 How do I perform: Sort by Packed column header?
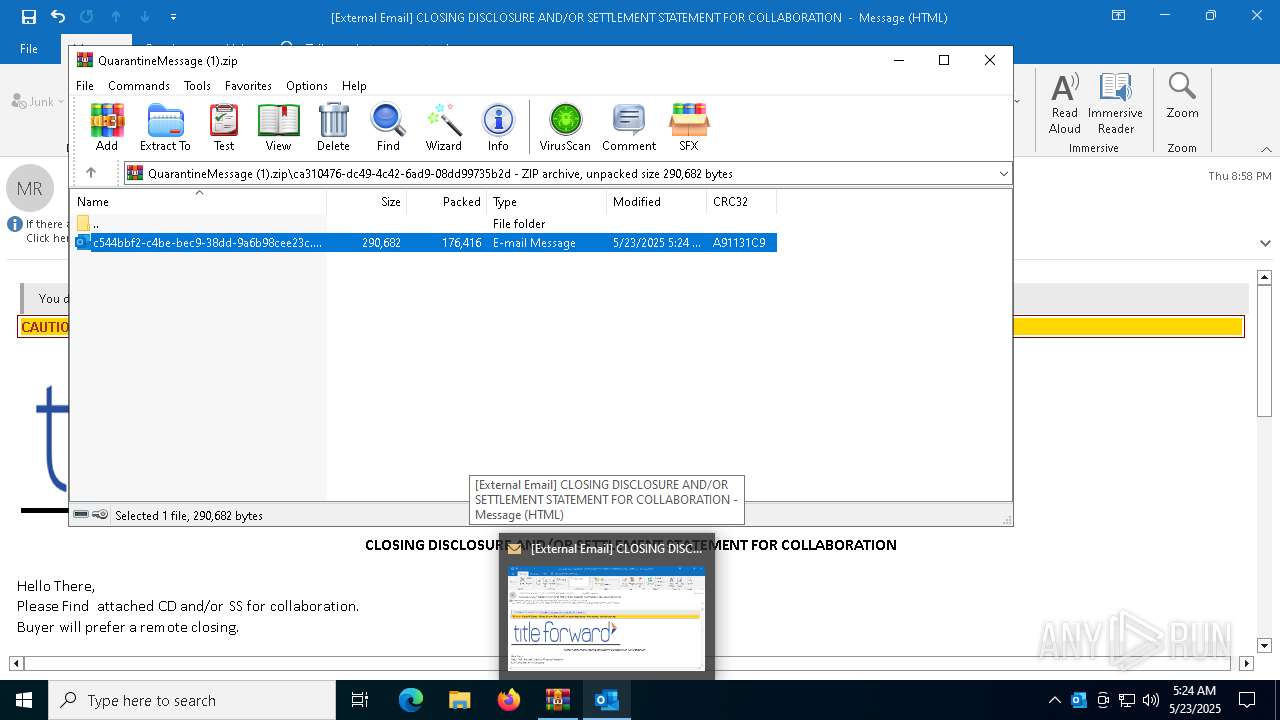click(x=447, y=202)
